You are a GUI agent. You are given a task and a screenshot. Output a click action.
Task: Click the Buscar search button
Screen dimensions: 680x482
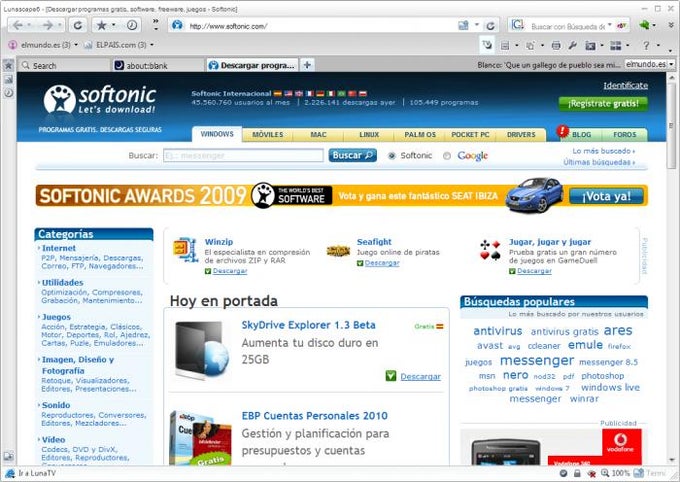coord(353,155)
